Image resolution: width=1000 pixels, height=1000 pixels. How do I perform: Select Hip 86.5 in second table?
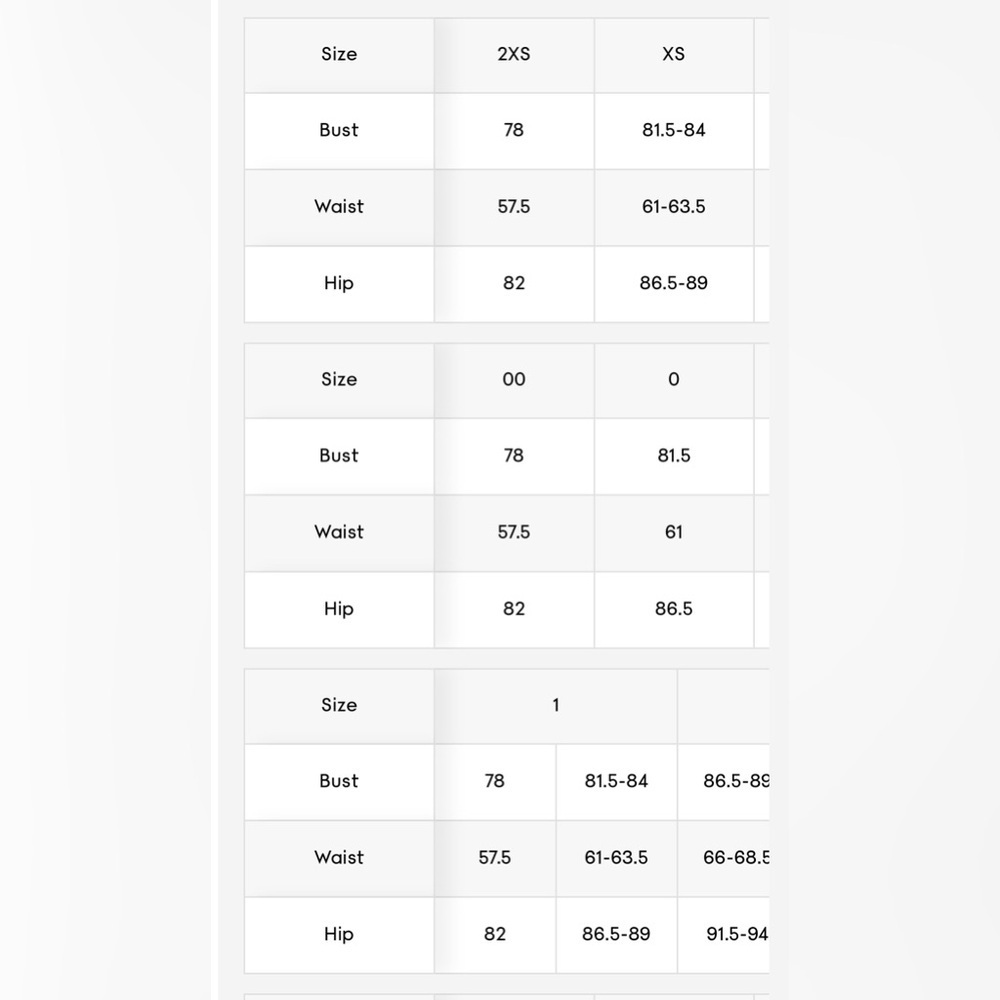pyautogui.click(x=674, y=610)
